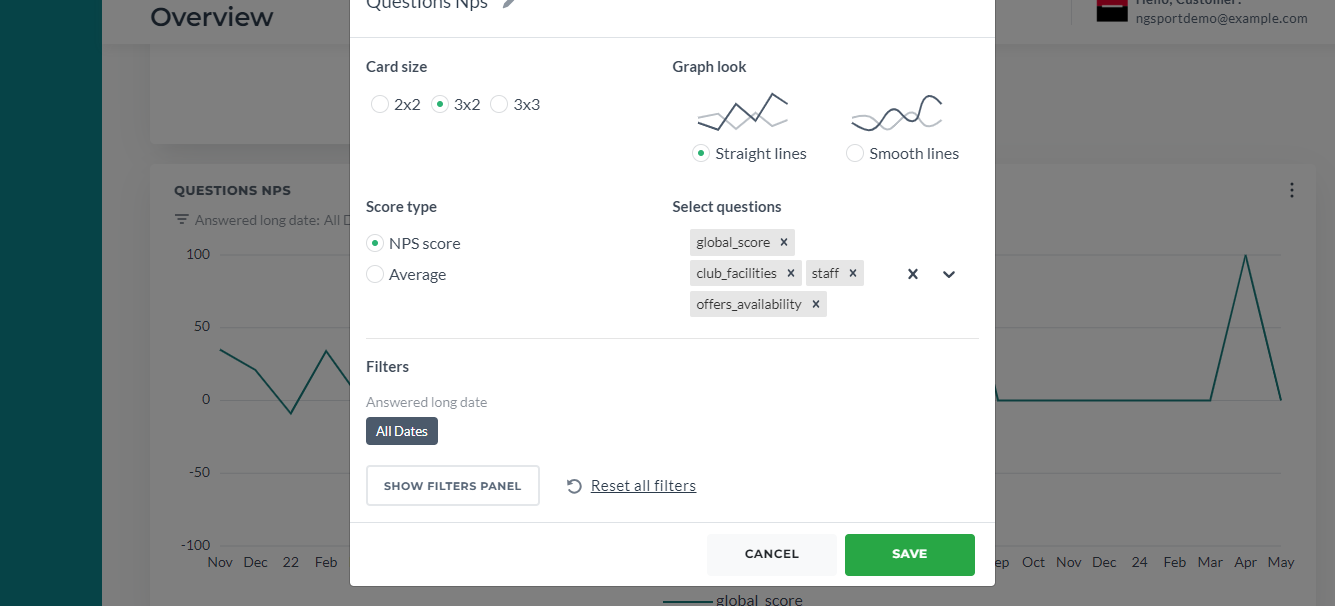This screenshot has width=1335, height=606.
Task: Remove the offers_availability tag
Action: (x=816, y=304)
